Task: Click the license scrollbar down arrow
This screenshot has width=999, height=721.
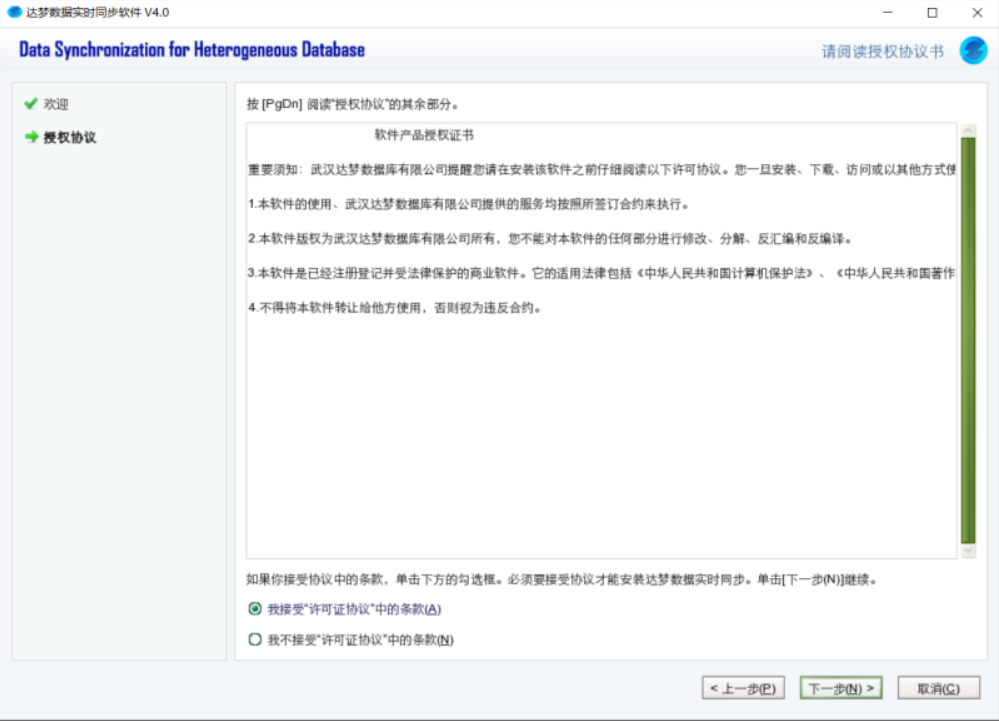Action: (x=968, y=552)
